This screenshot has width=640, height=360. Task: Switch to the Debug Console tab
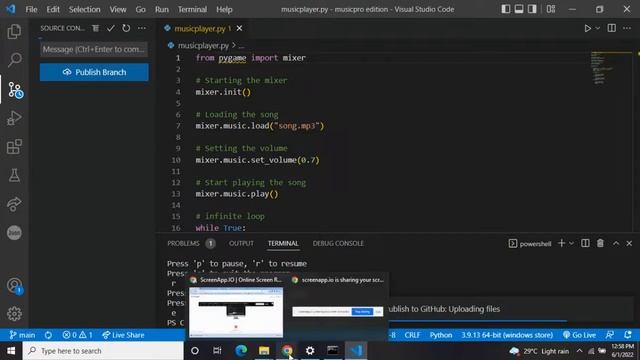[x=338, y=243]
